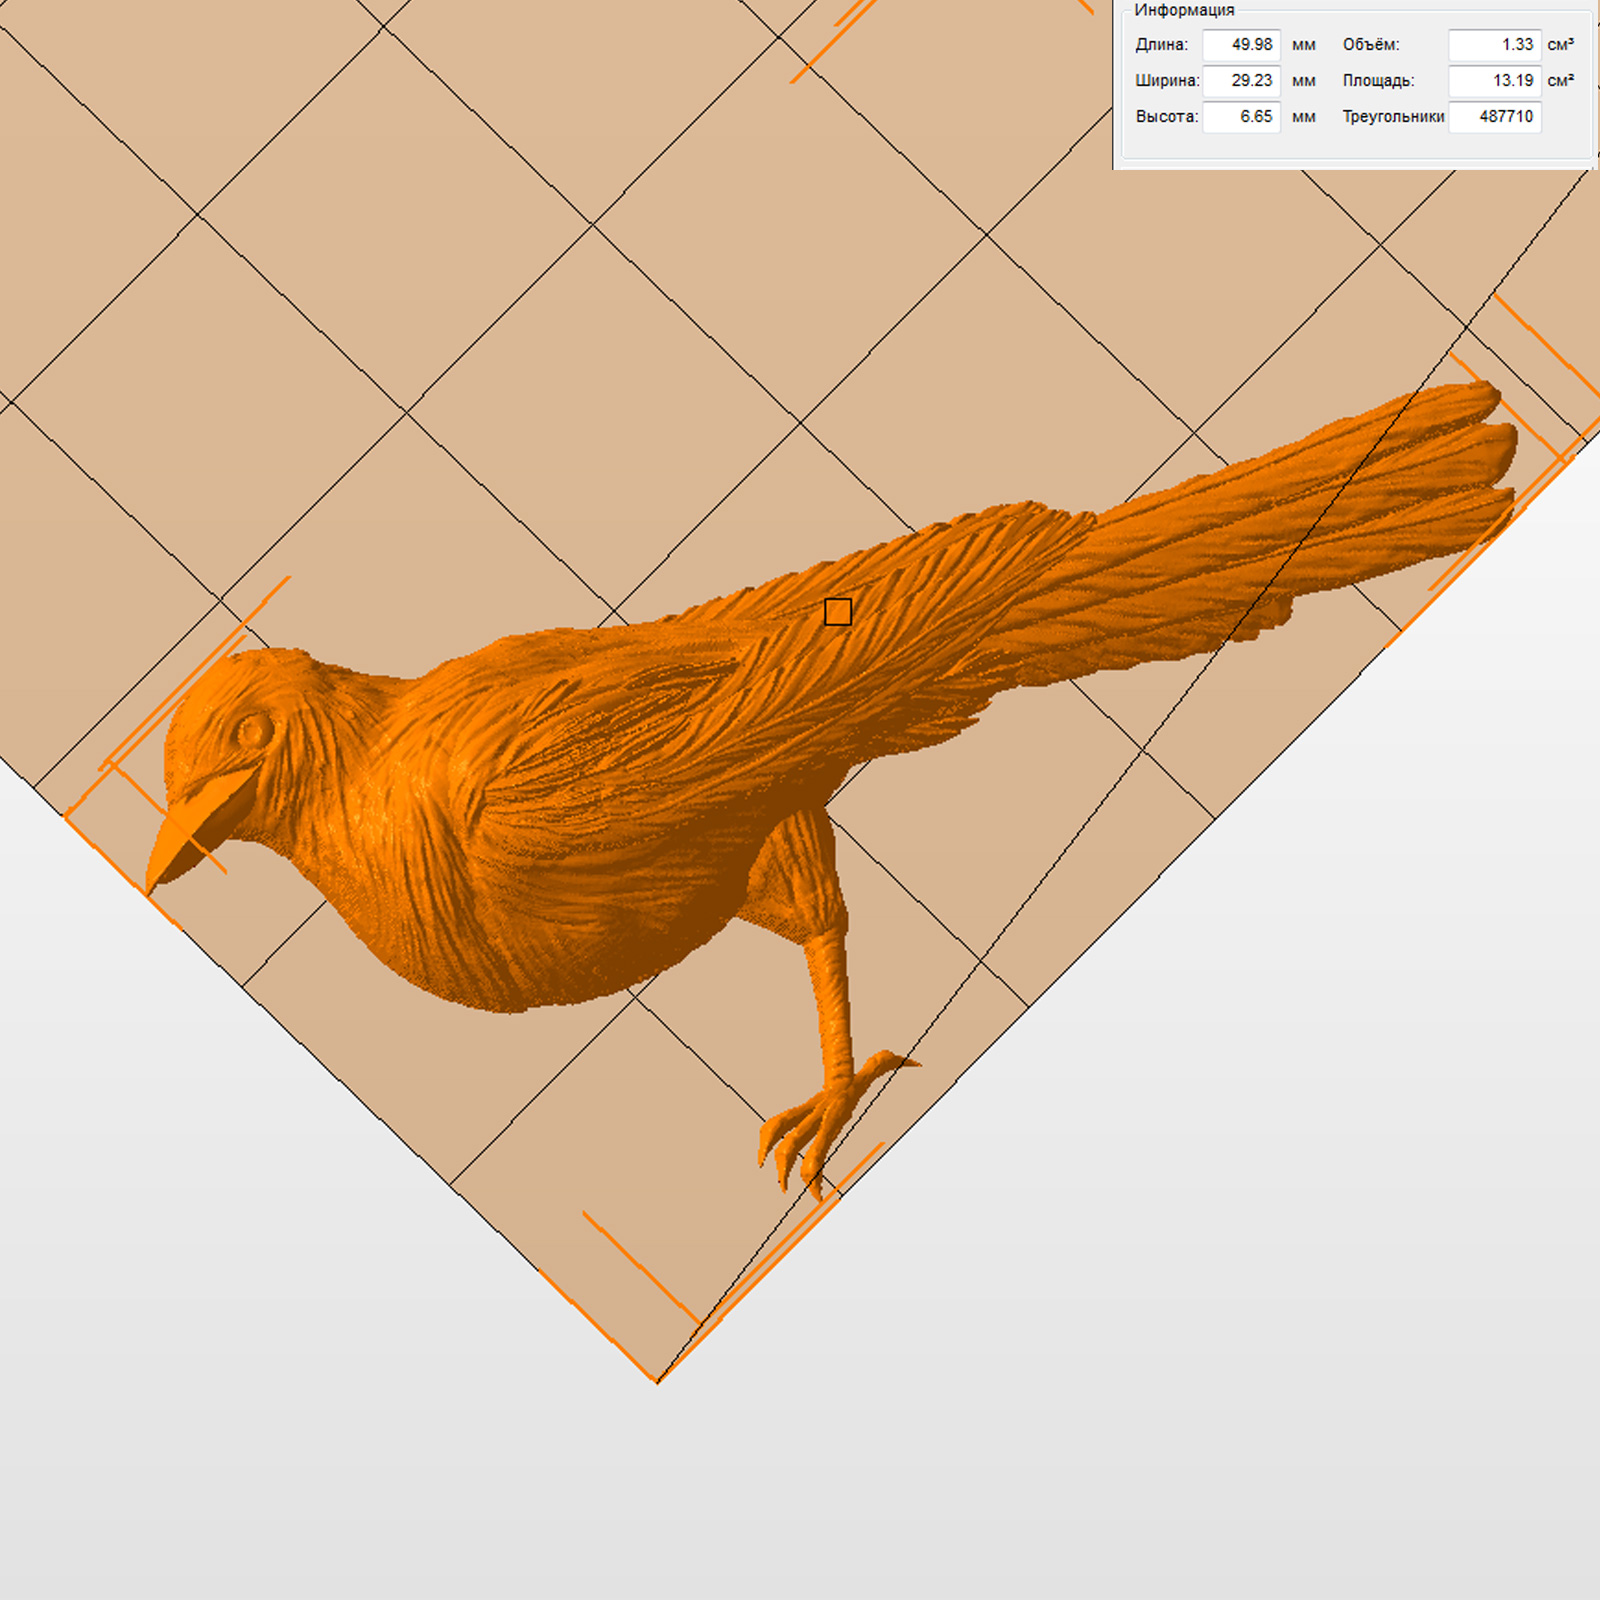Select the Площадь field showing 13.19
Viewport: 1600px width, 1600px height.
coord(1494,81)
